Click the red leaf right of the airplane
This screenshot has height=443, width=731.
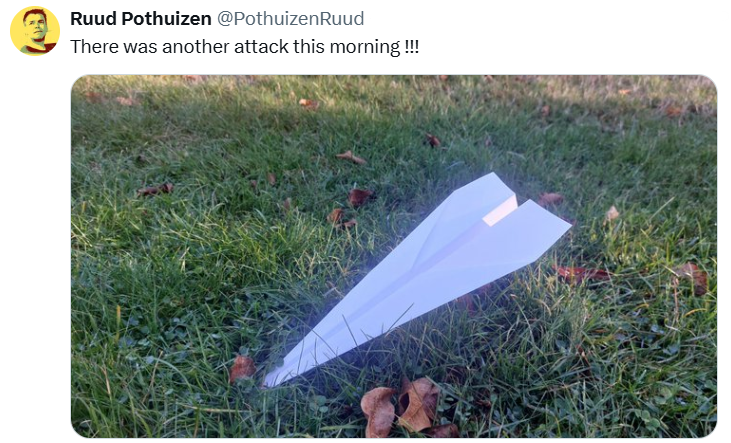click(x=581, y=274)
